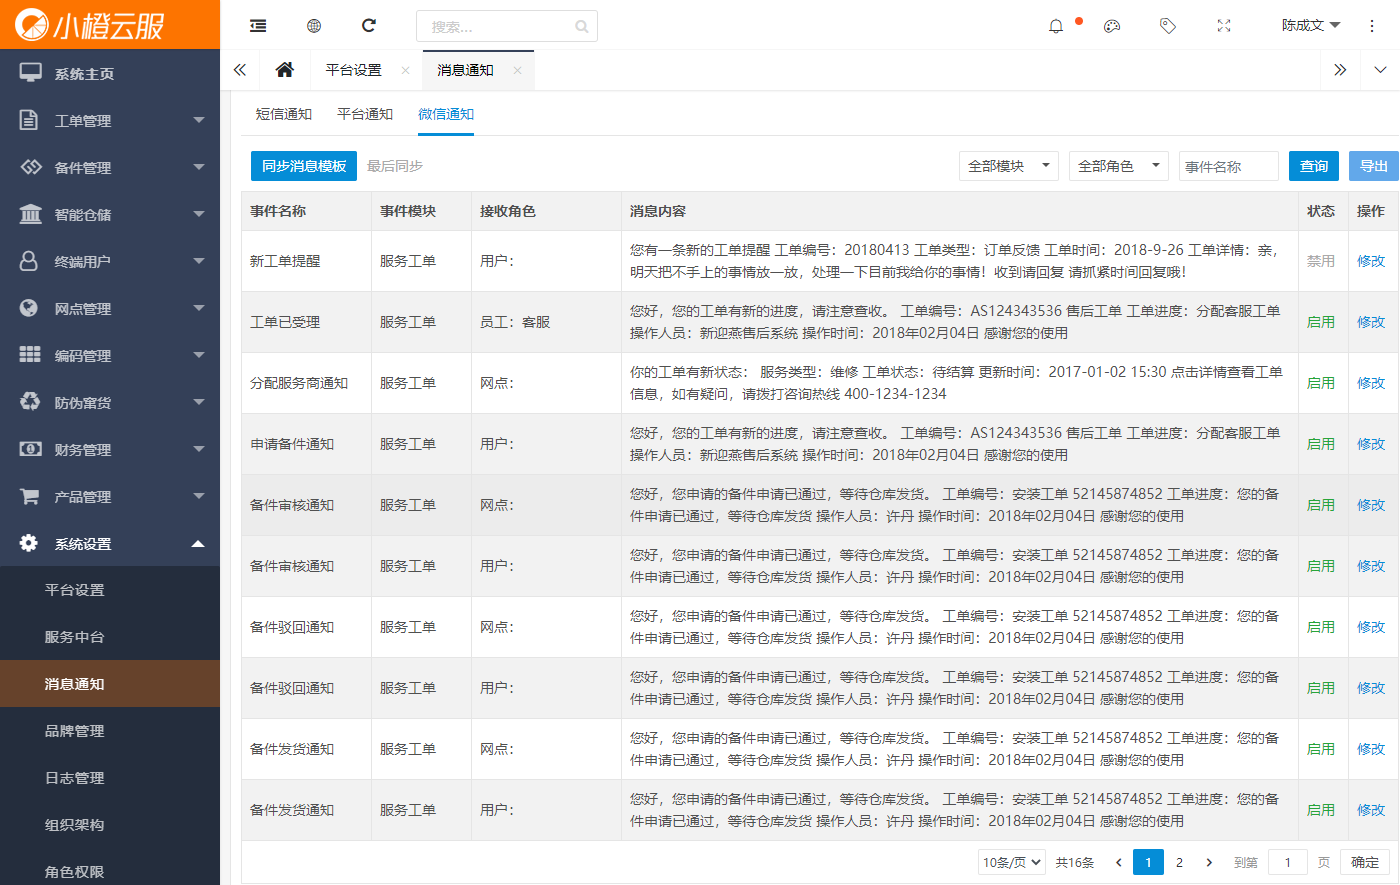This screenshot has height=885, width=1400.
Task: Close the 消息通知 tab
Action: tap(517, 70)
